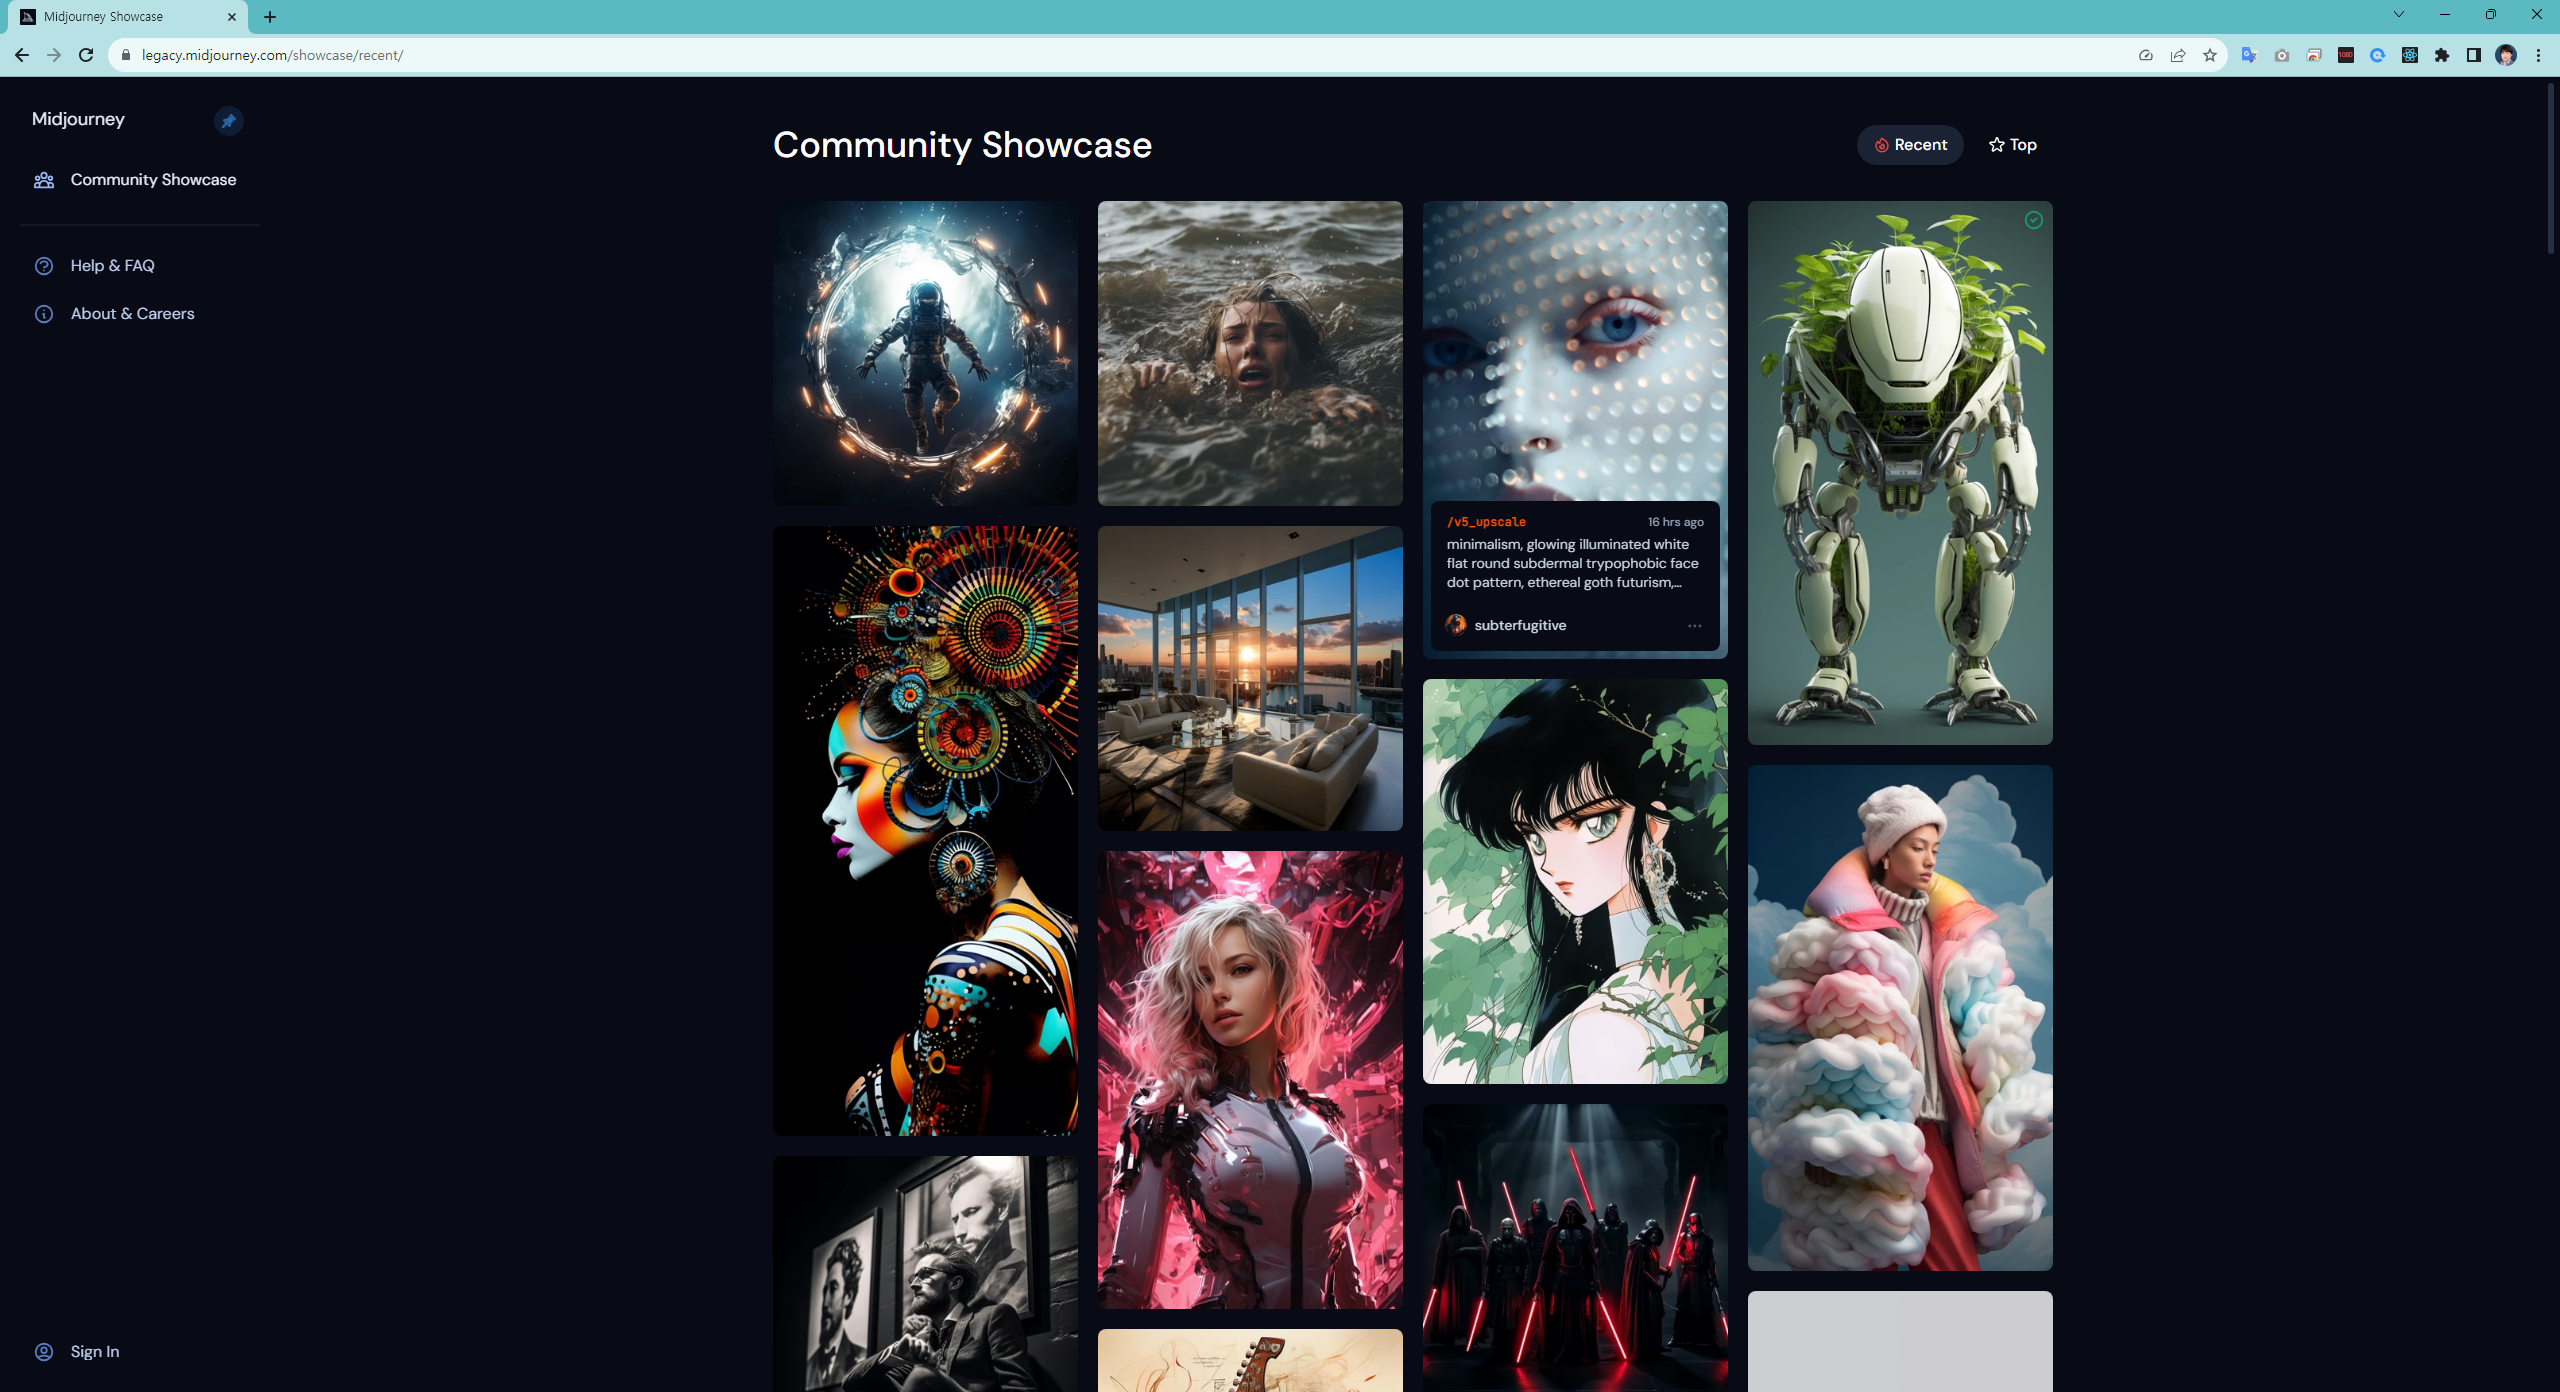
Task: Open the three-dots menu on subterfugitive card
Action: [x=1694, y=626]
